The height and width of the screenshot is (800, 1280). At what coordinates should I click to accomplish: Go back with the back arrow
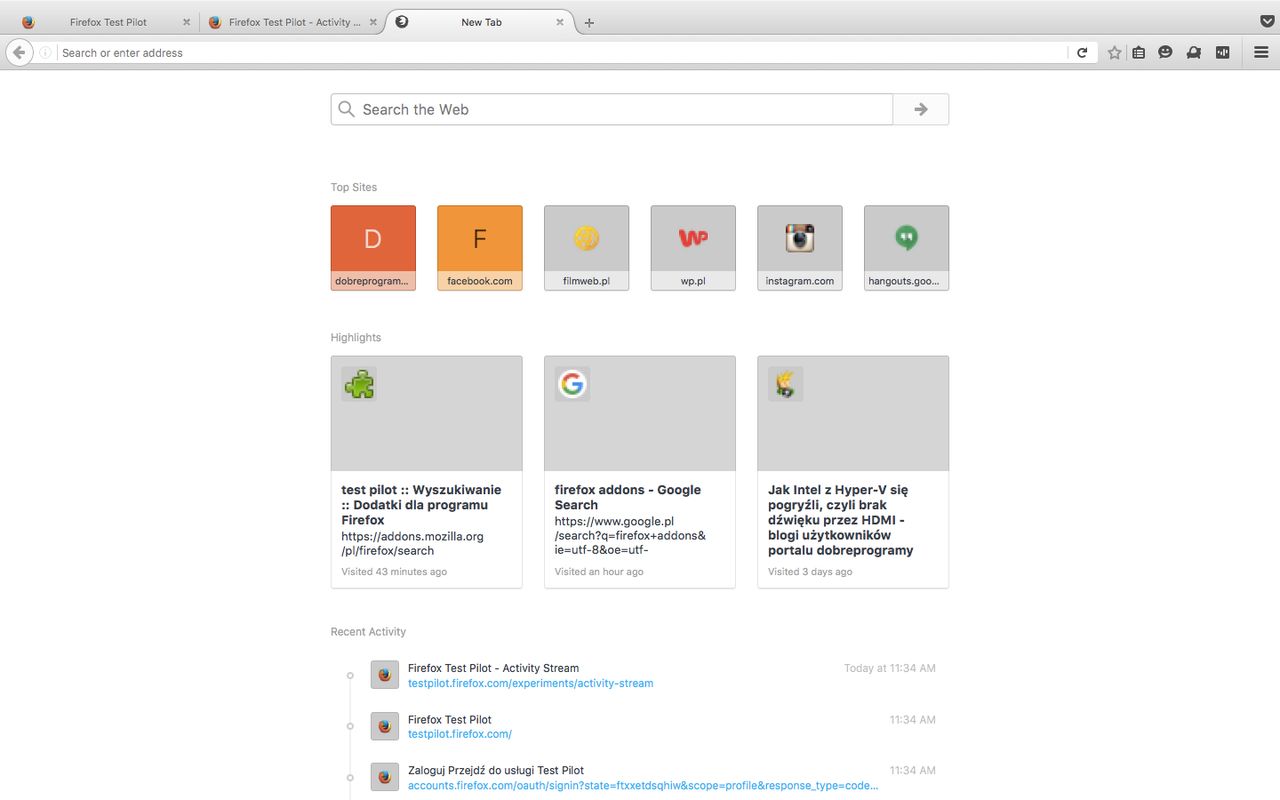[18, 52]
